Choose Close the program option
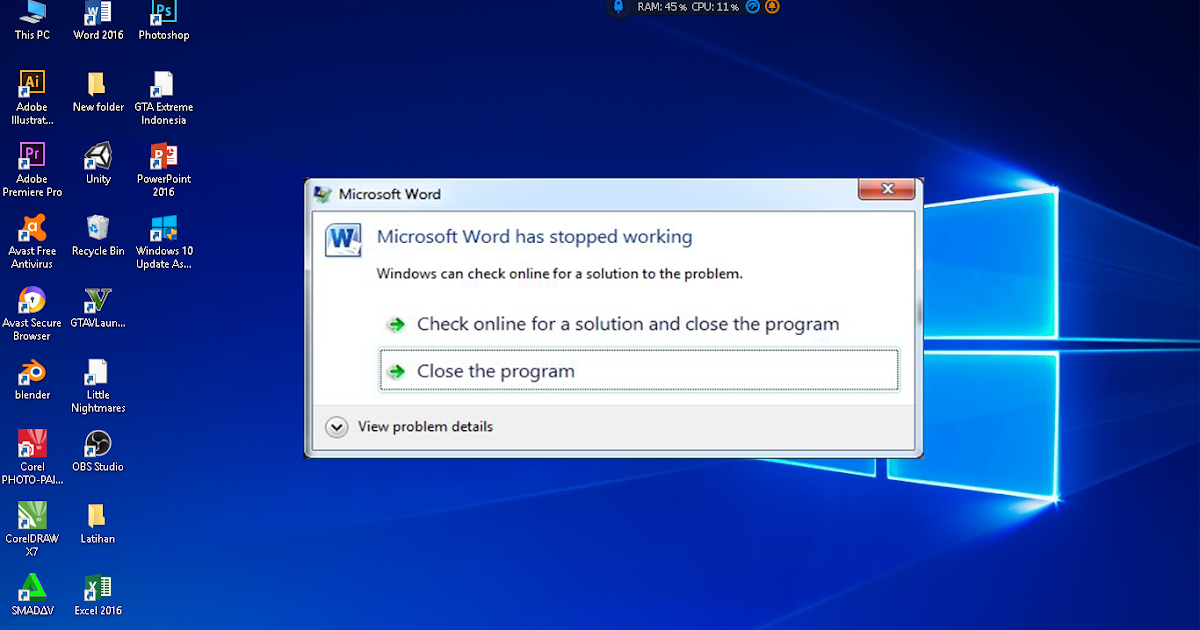This screenshot has width=1200, height=630. pyautogui.click(x=639, y=370)
